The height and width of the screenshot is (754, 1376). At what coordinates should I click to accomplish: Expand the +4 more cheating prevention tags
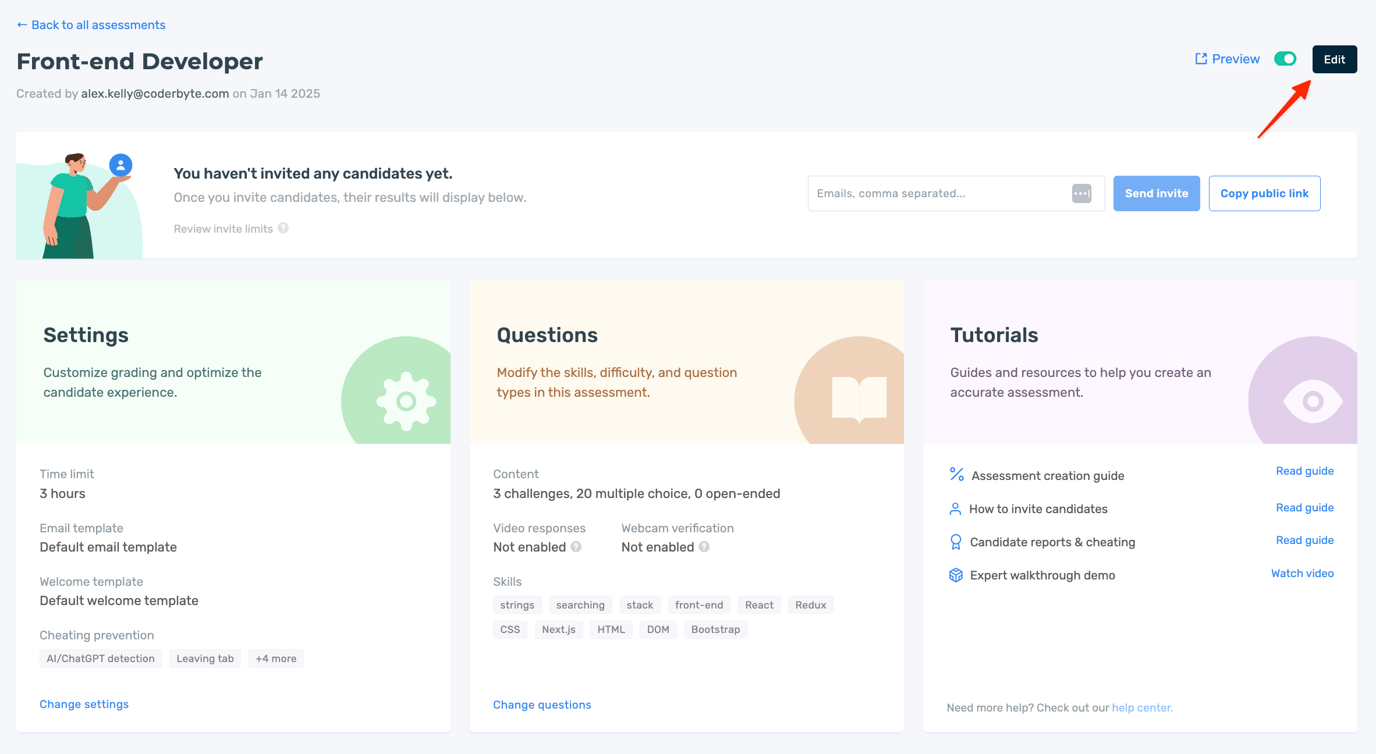click(x=276, y=658)
